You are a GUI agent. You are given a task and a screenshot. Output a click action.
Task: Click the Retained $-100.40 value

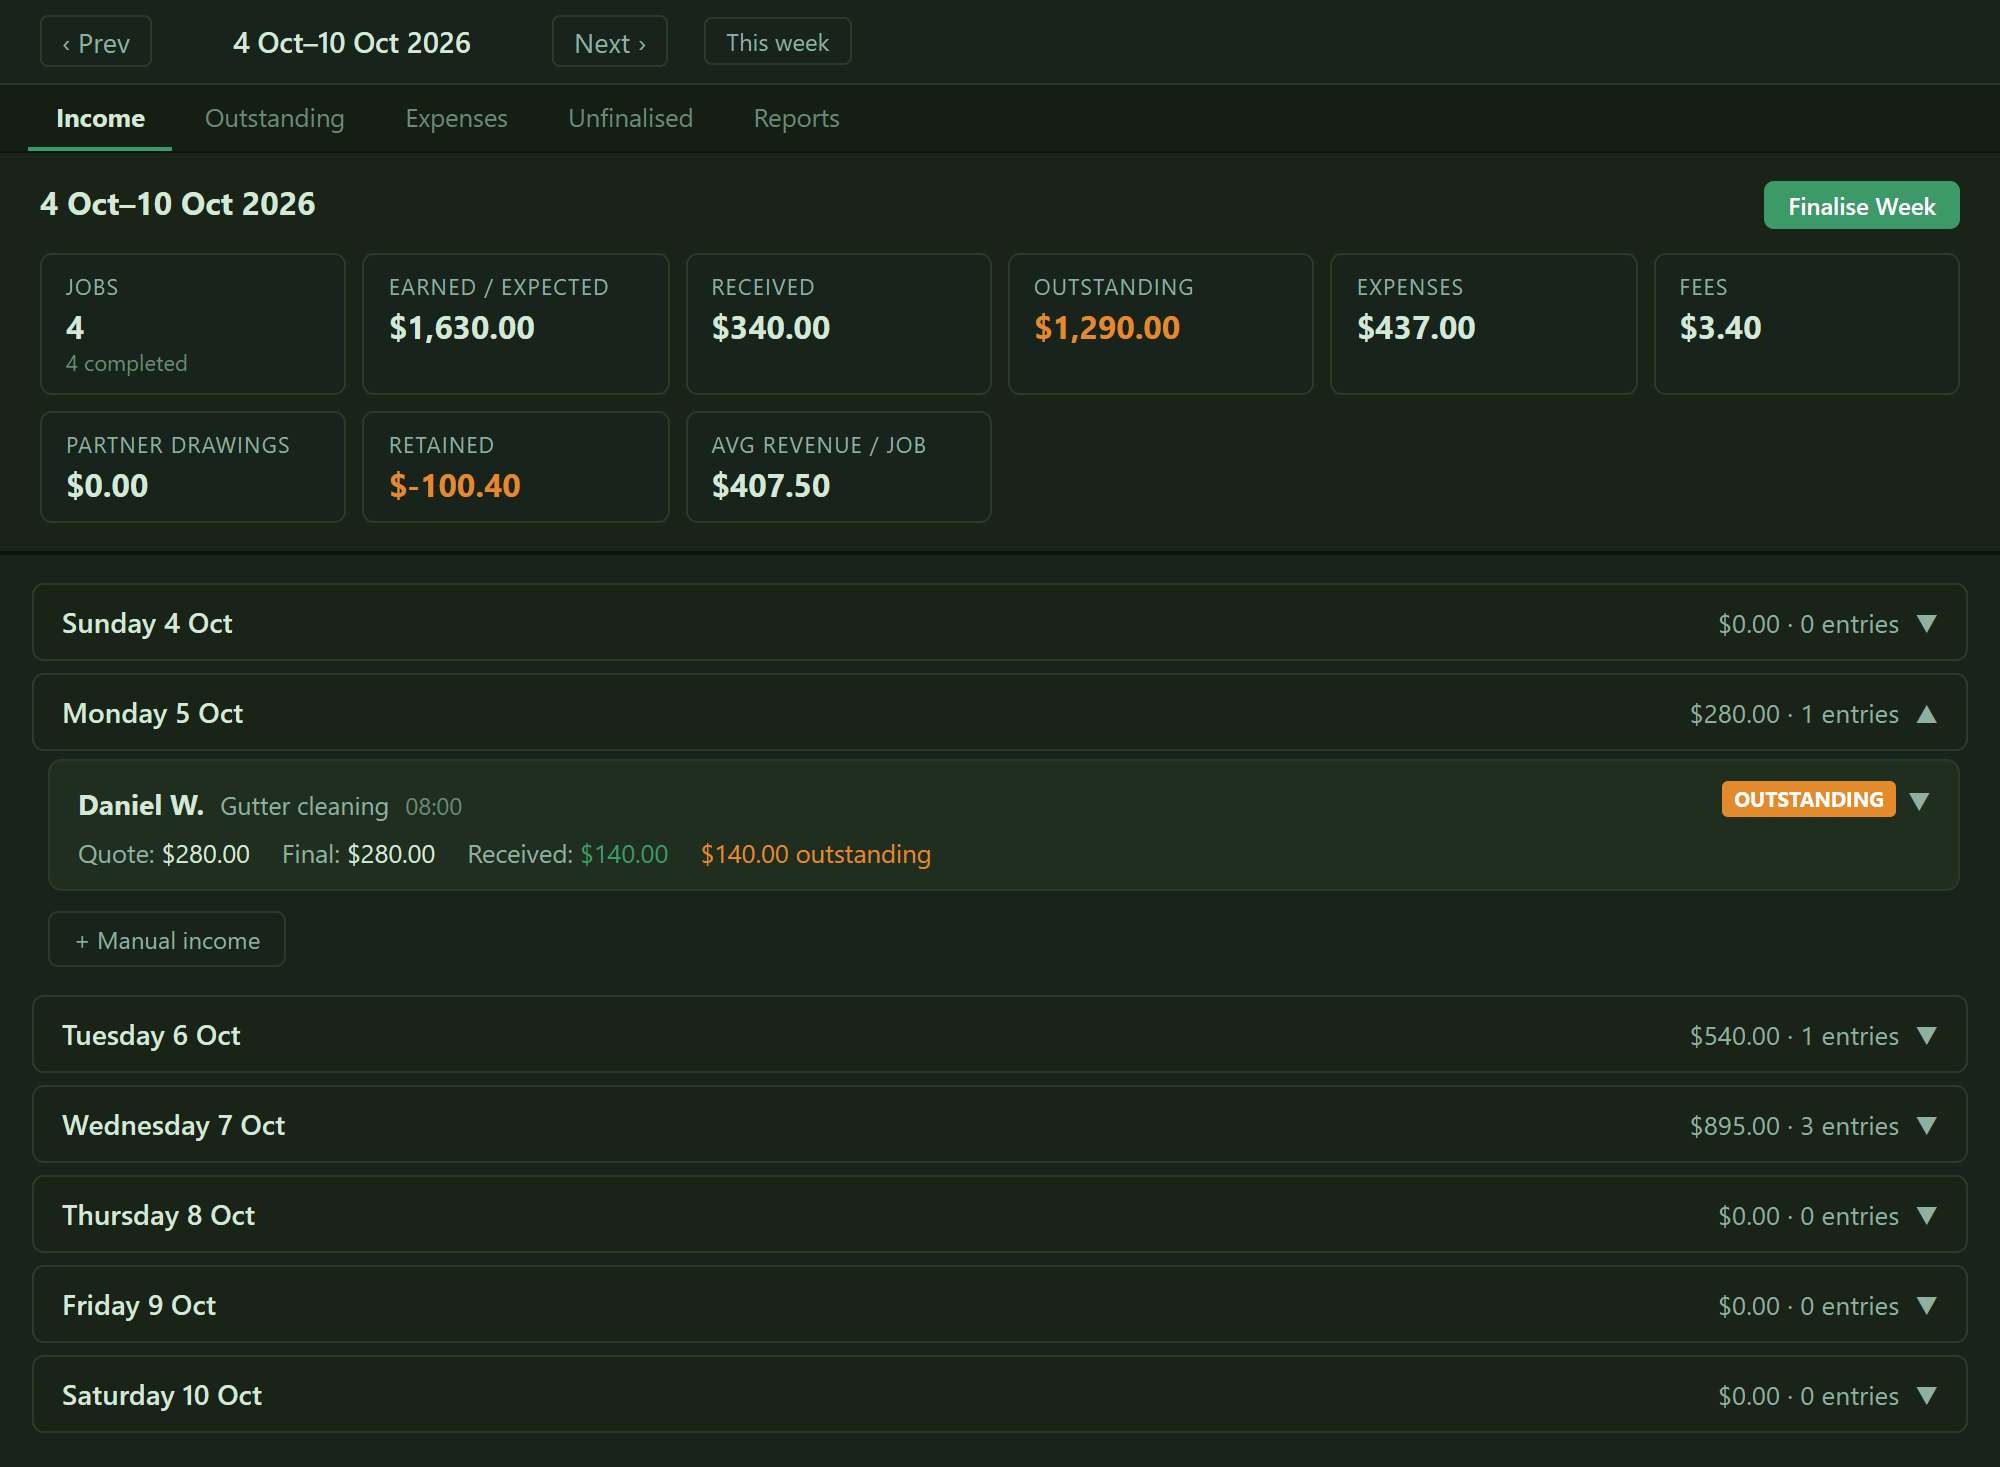(x=454, y=486)
